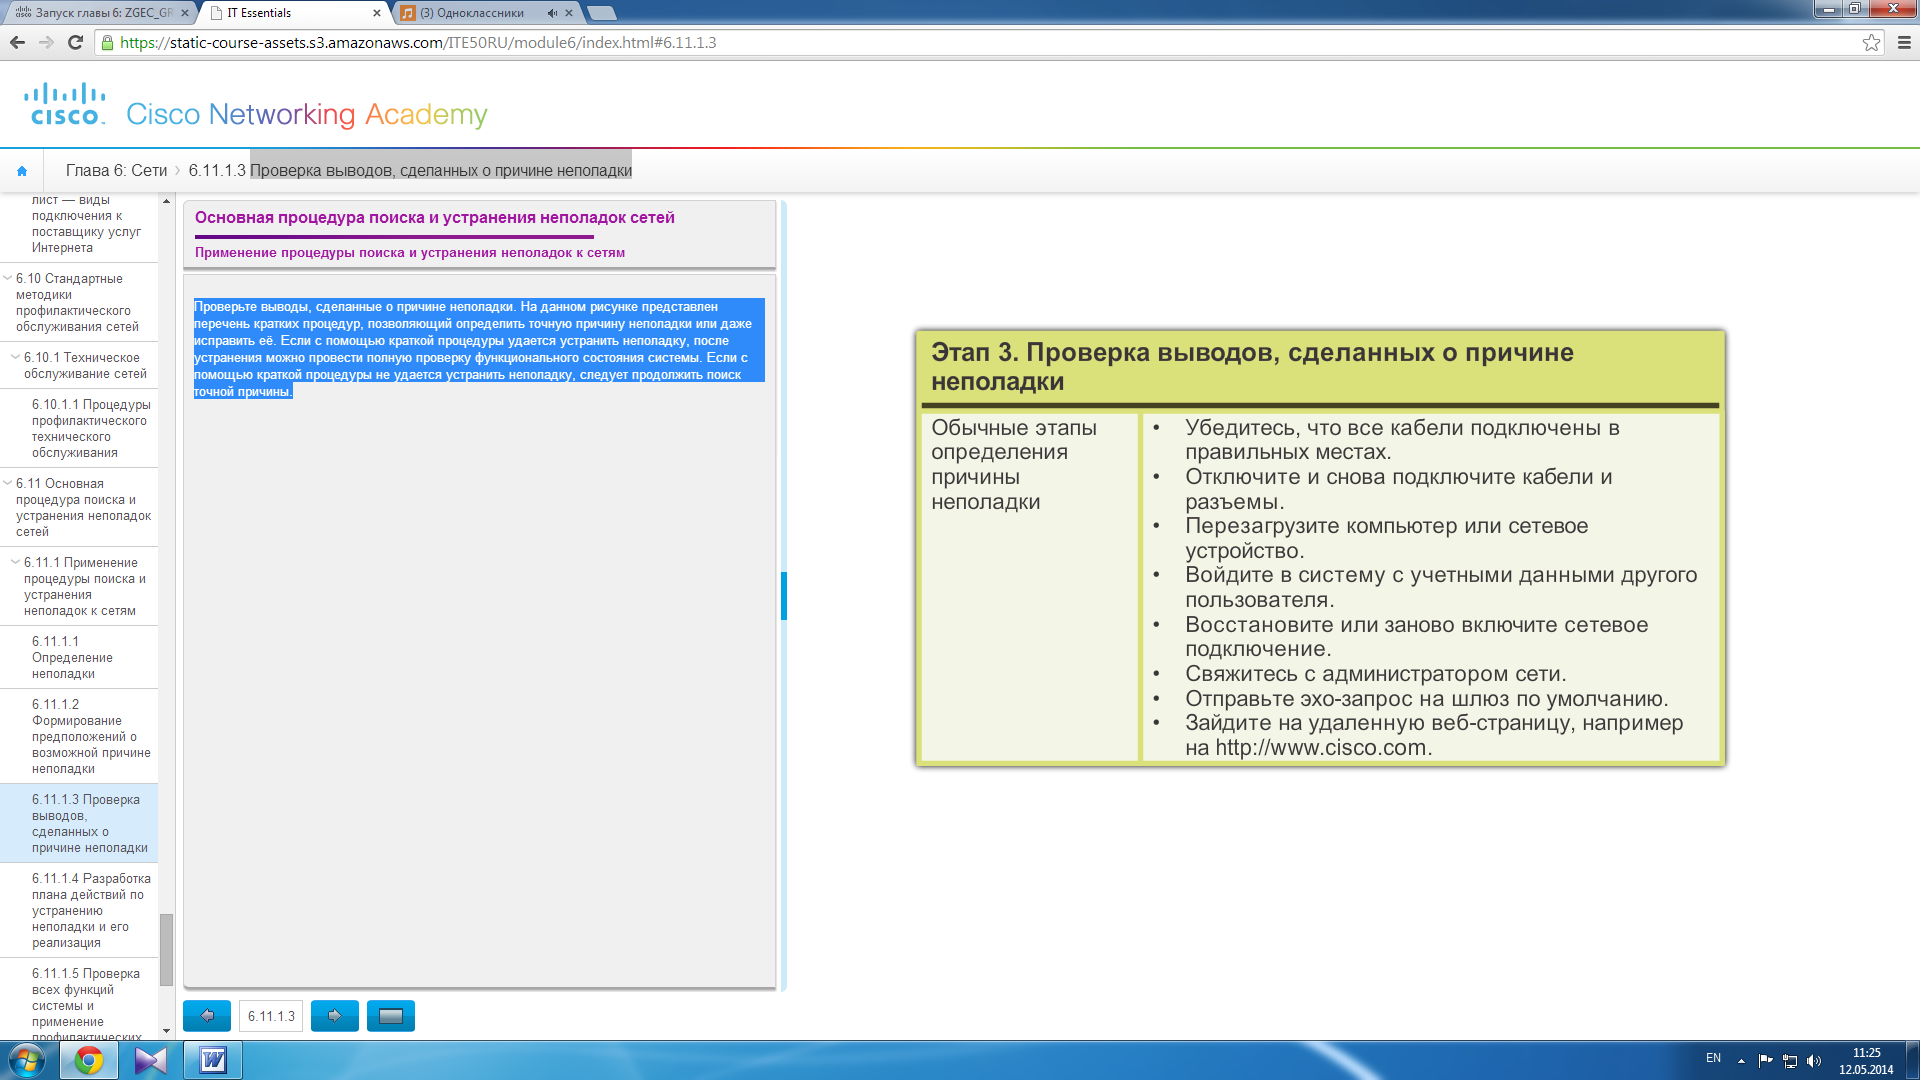The width and height of the screenshot is (1920, 1080).
Task: Click the sidebar scrollbar thumb
Action: point(166,950)
